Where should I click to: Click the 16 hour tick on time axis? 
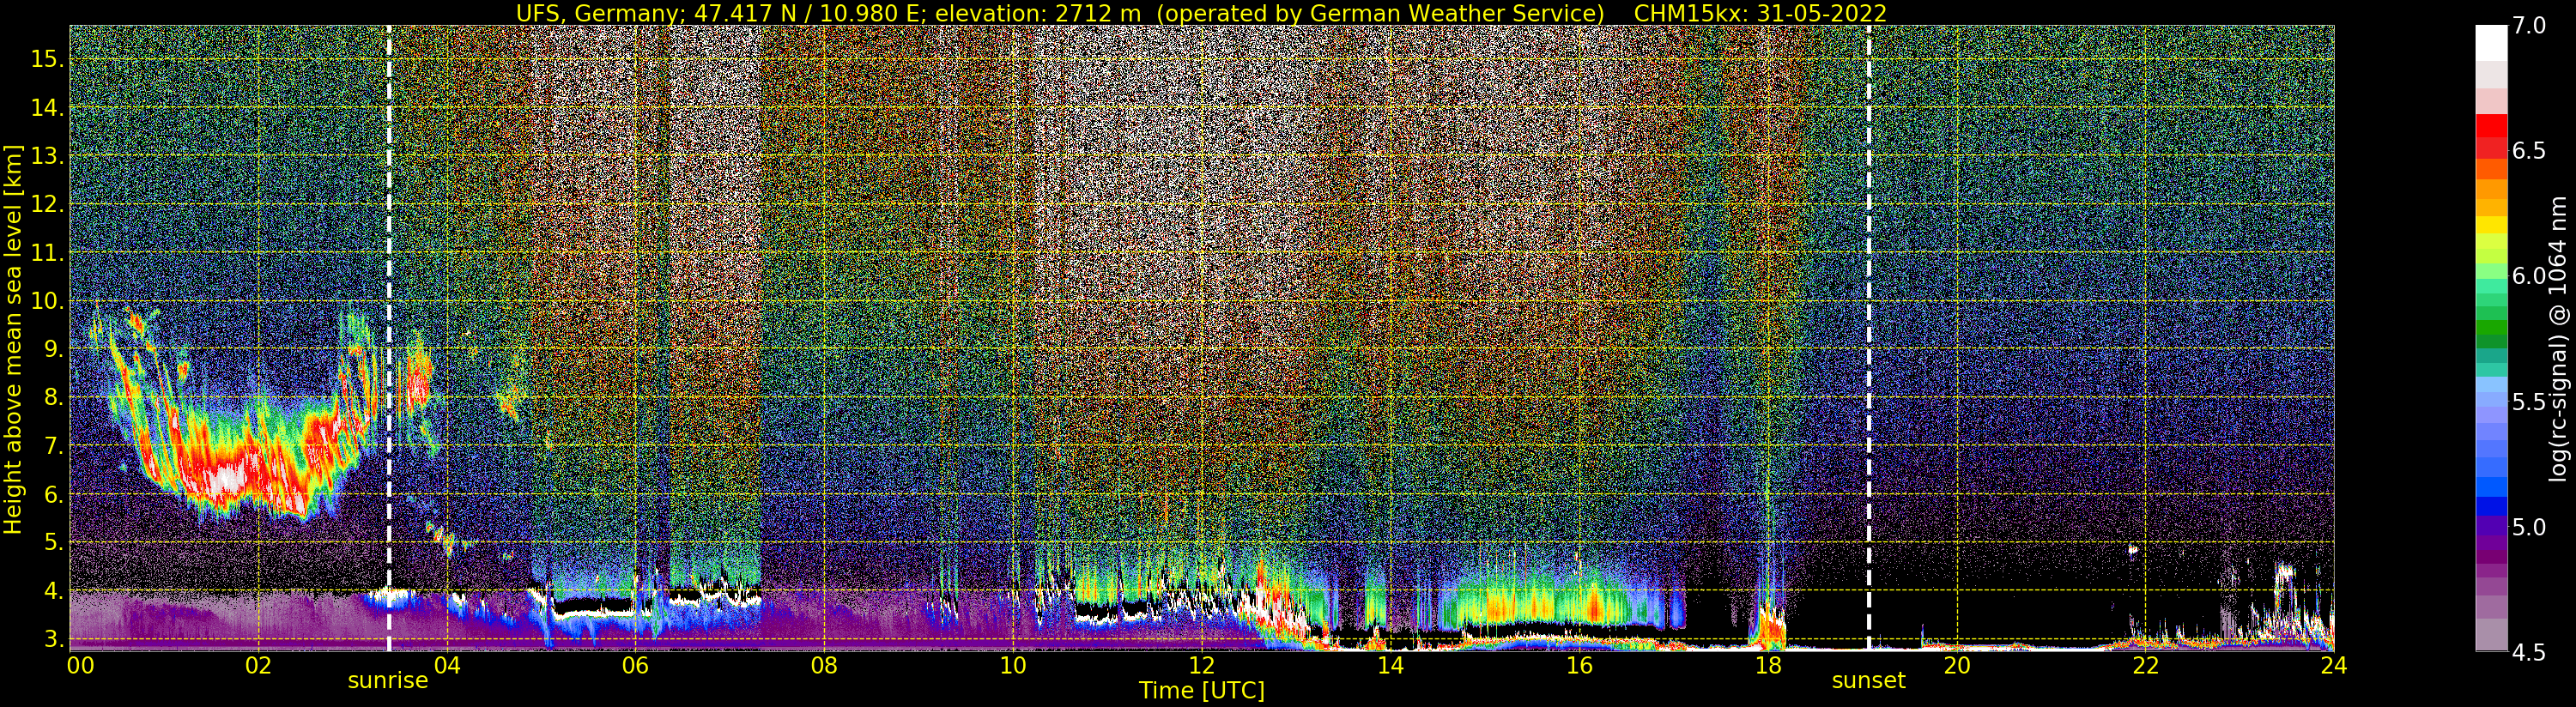click(1579, 665)
